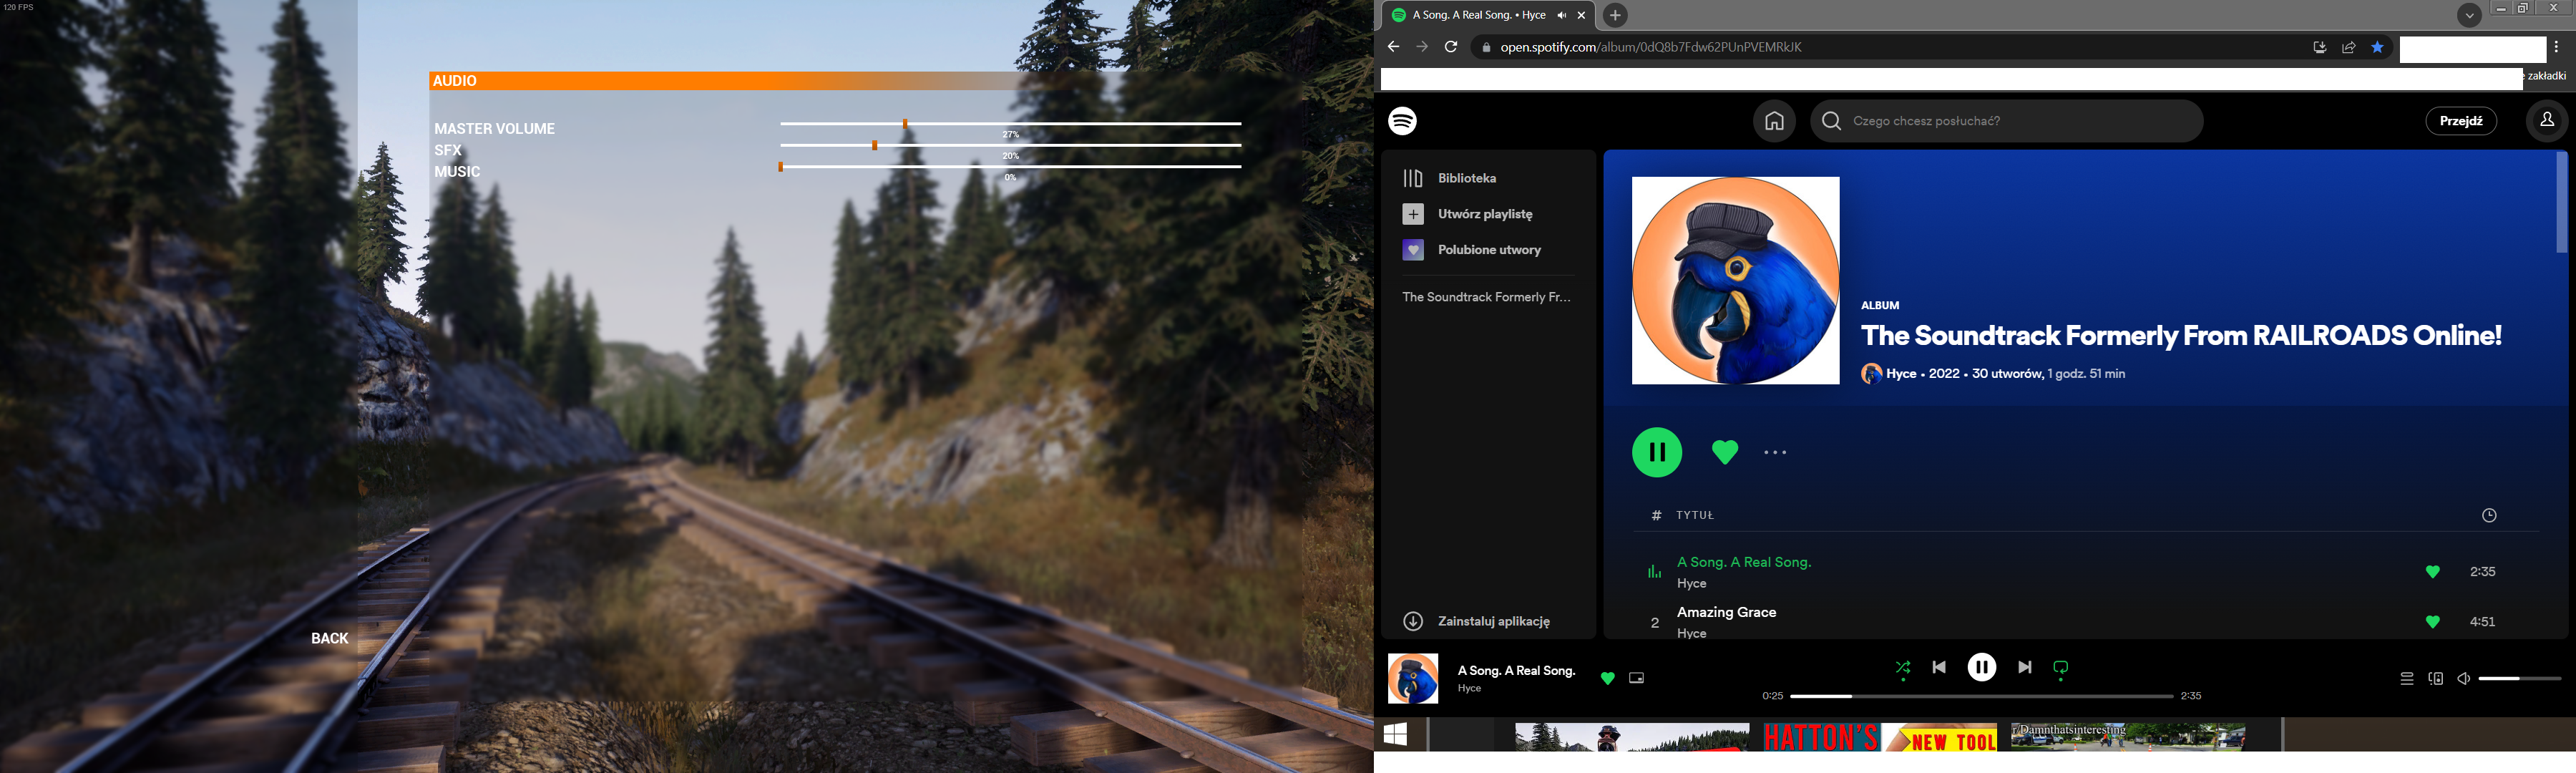Viewport: 2576px width, 773px height.
Task: Open Polubione utwory in sidebar
Action: point(1488,250)
